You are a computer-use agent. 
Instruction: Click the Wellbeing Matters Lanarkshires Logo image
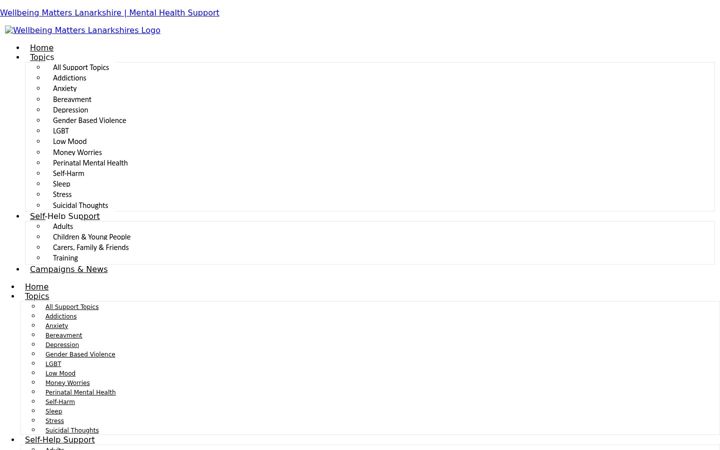click(x=83, y=30)
